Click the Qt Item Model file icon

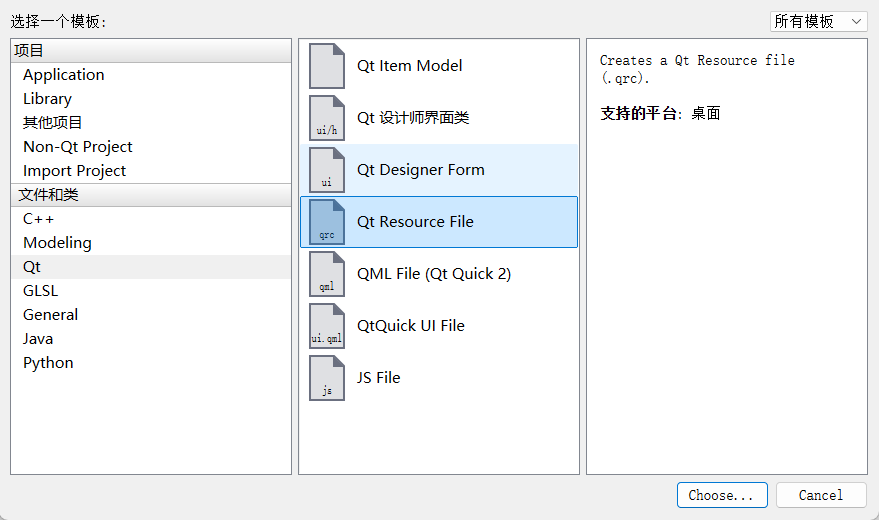(x=327, y=66)
